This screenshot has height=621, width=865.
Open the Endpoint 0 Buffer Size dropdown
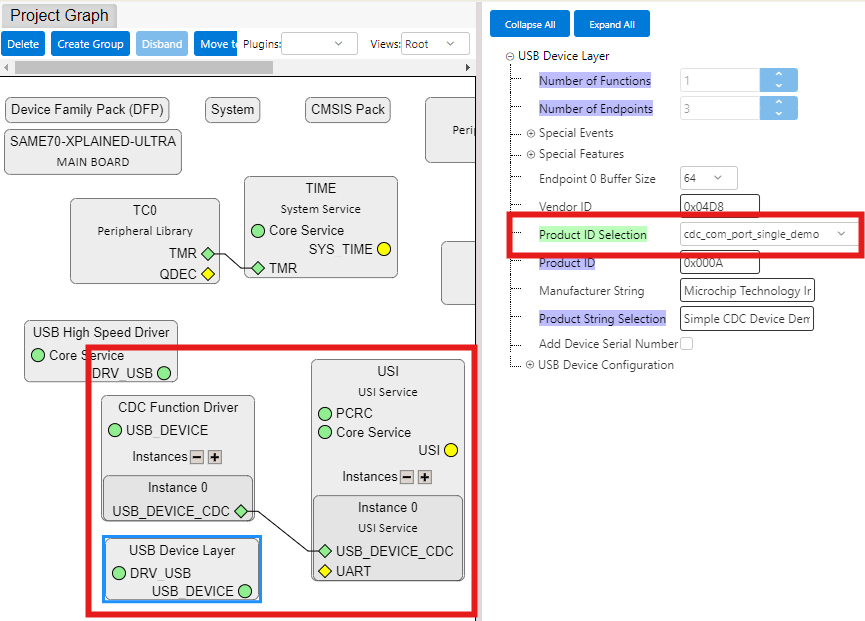point(708,178)
